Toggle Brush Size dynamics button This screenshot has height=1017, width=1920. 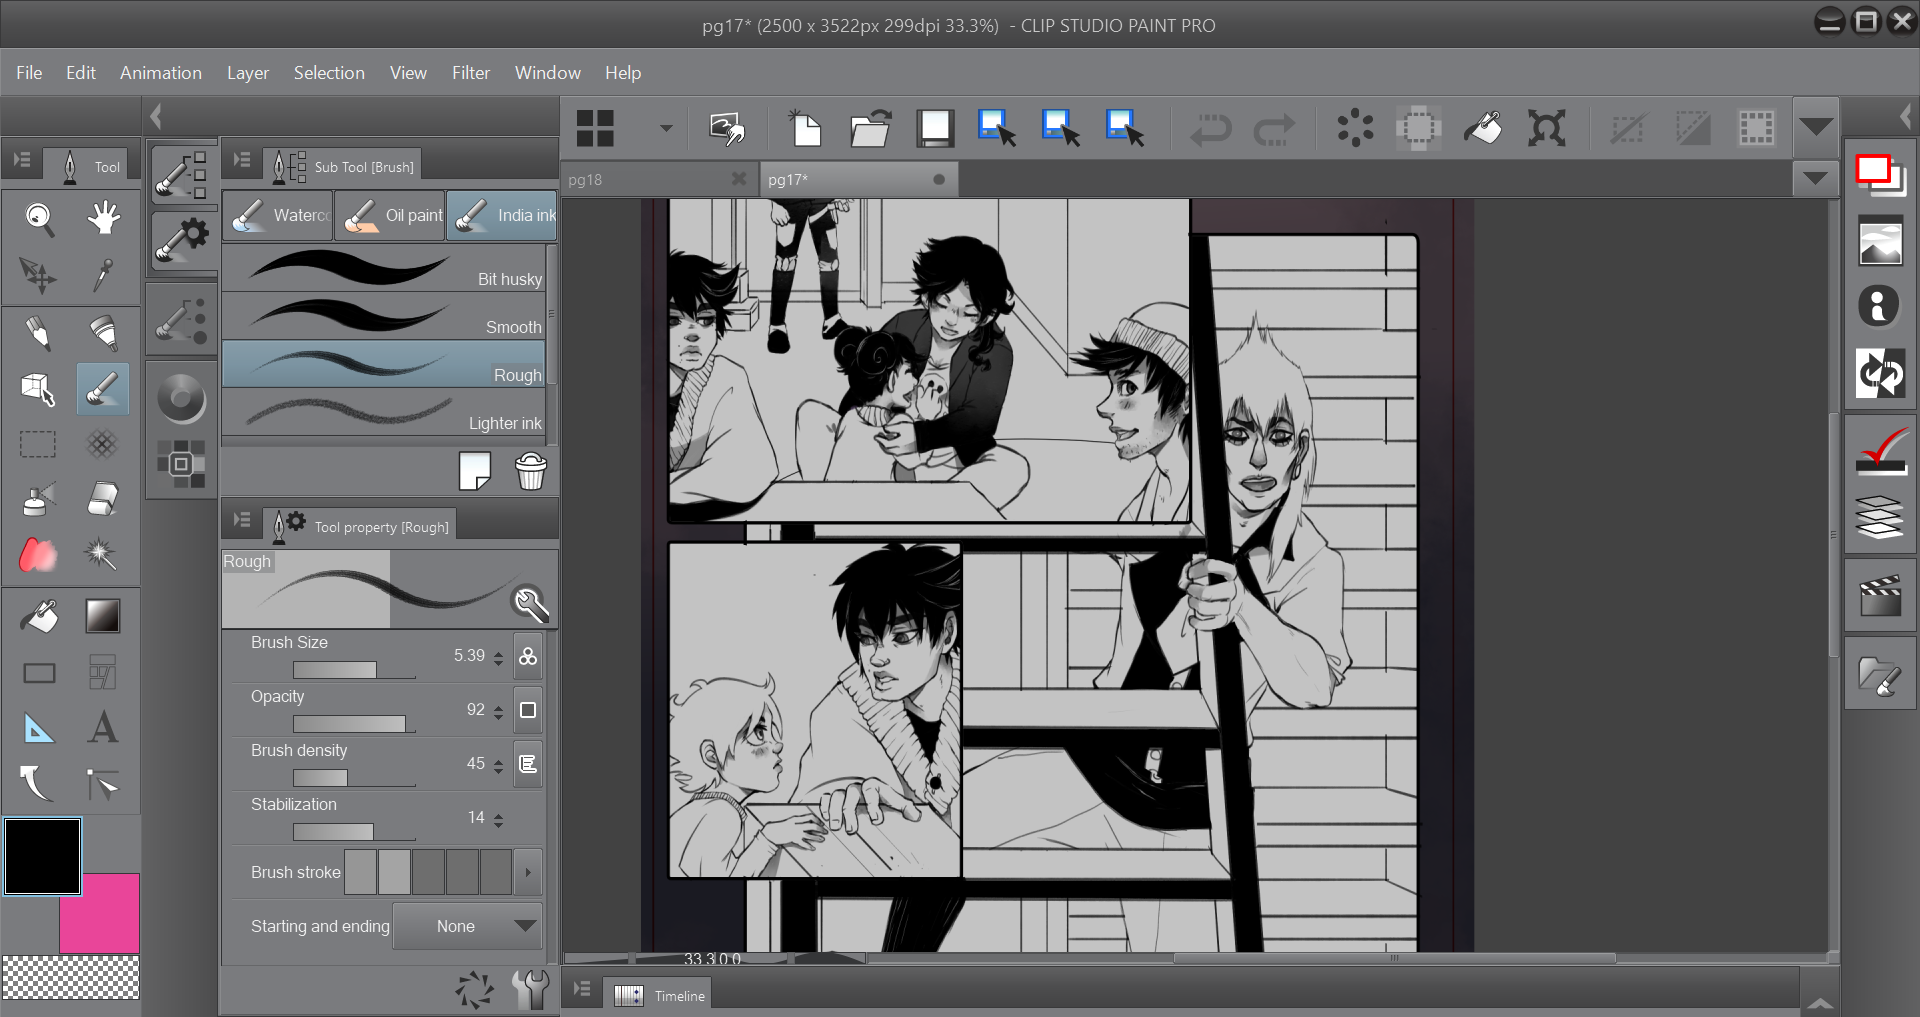pos(528,656)
